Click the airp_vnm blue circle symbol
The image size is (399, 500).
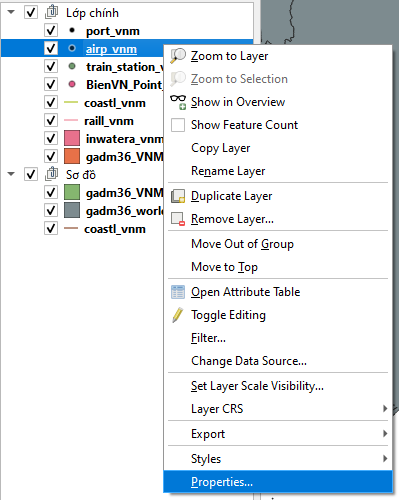click(72, 48)
